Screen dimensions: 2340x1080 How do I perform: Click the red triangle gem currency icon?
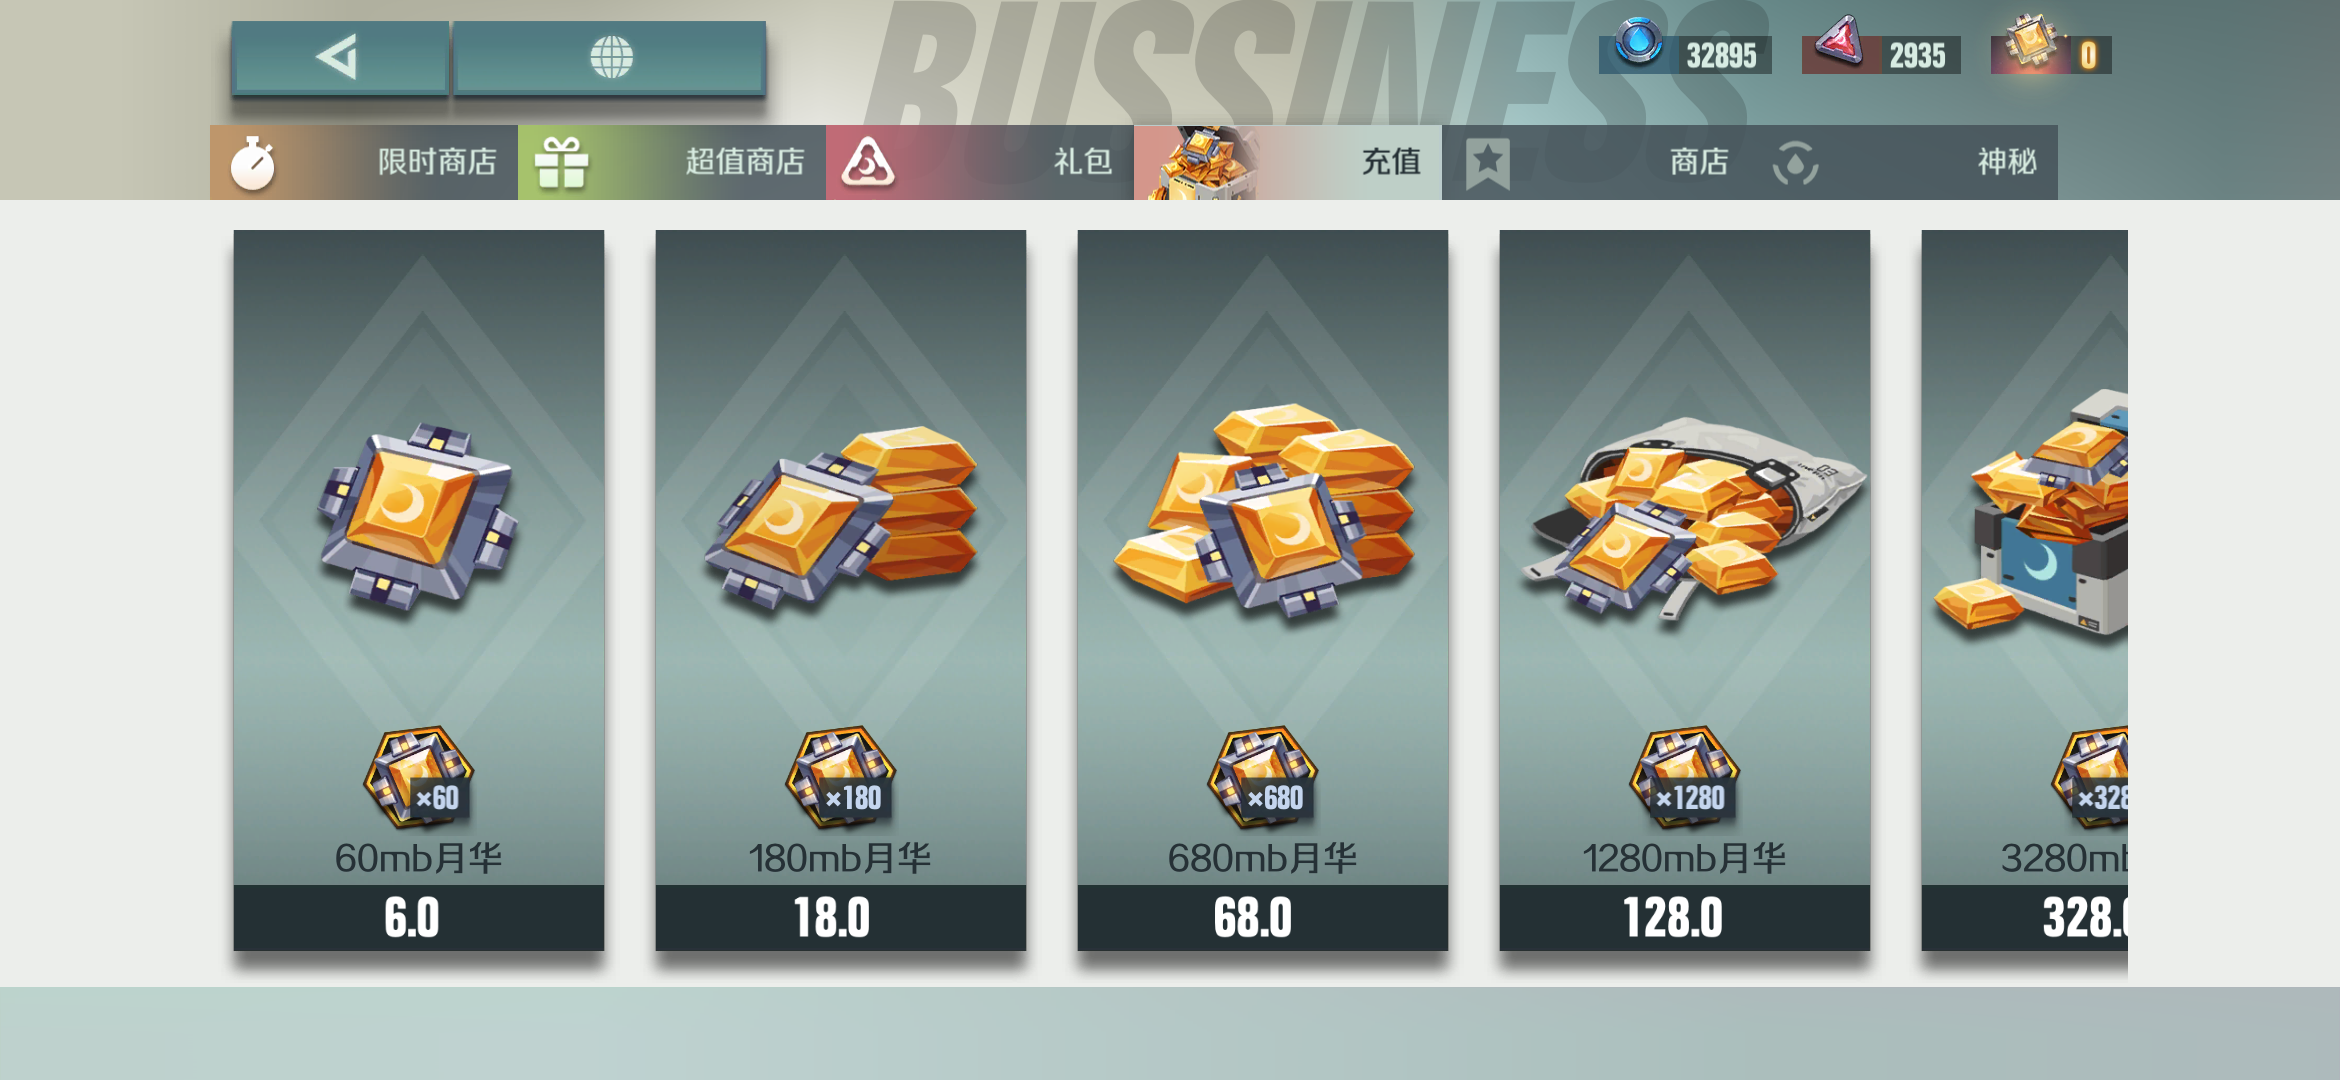1840,44
